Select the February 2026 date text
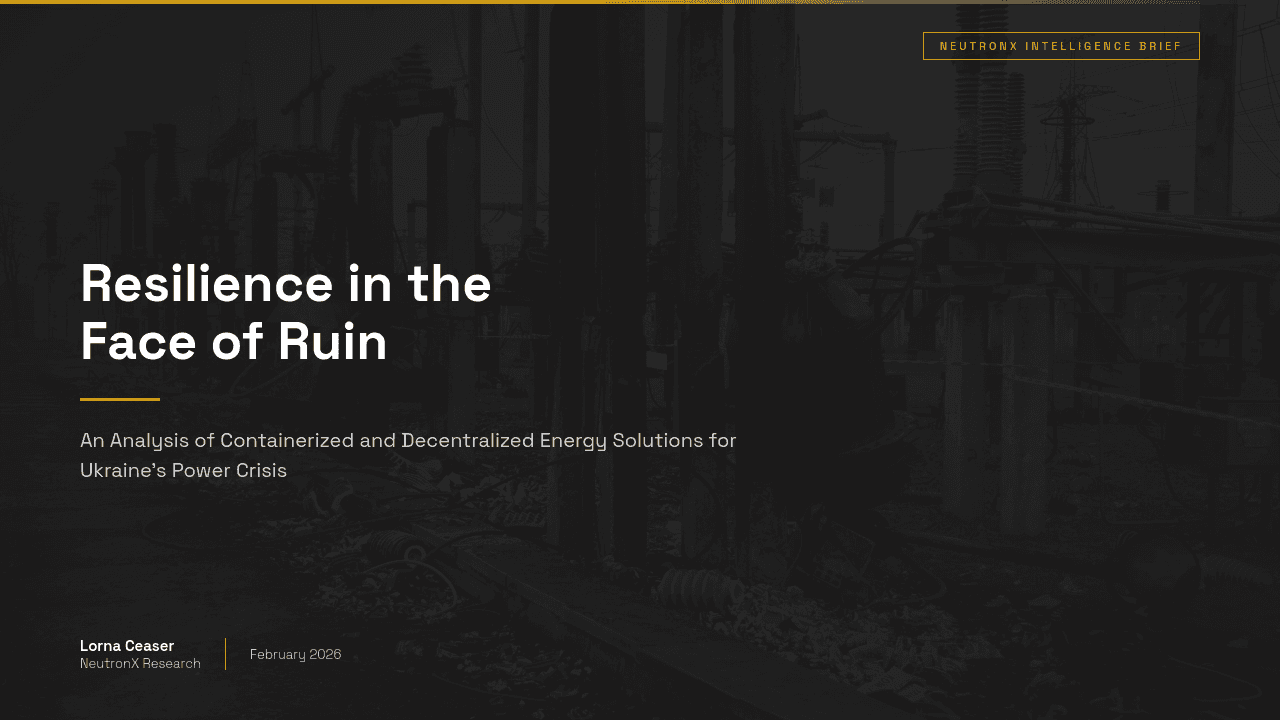This screenshot has width=1280, height=720. (295, 654)
